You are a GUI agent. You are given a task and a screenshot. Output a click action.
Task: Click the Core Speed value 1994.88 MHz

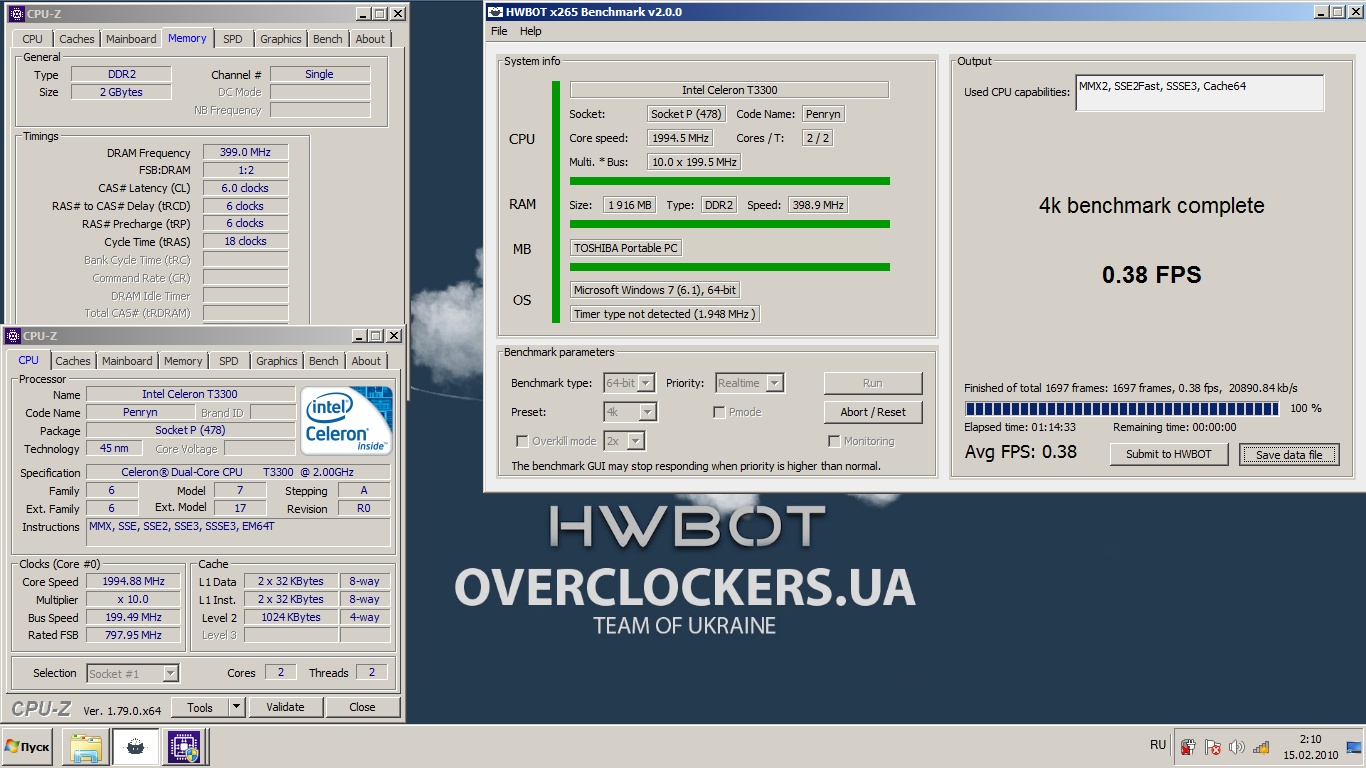click(133, 581)
